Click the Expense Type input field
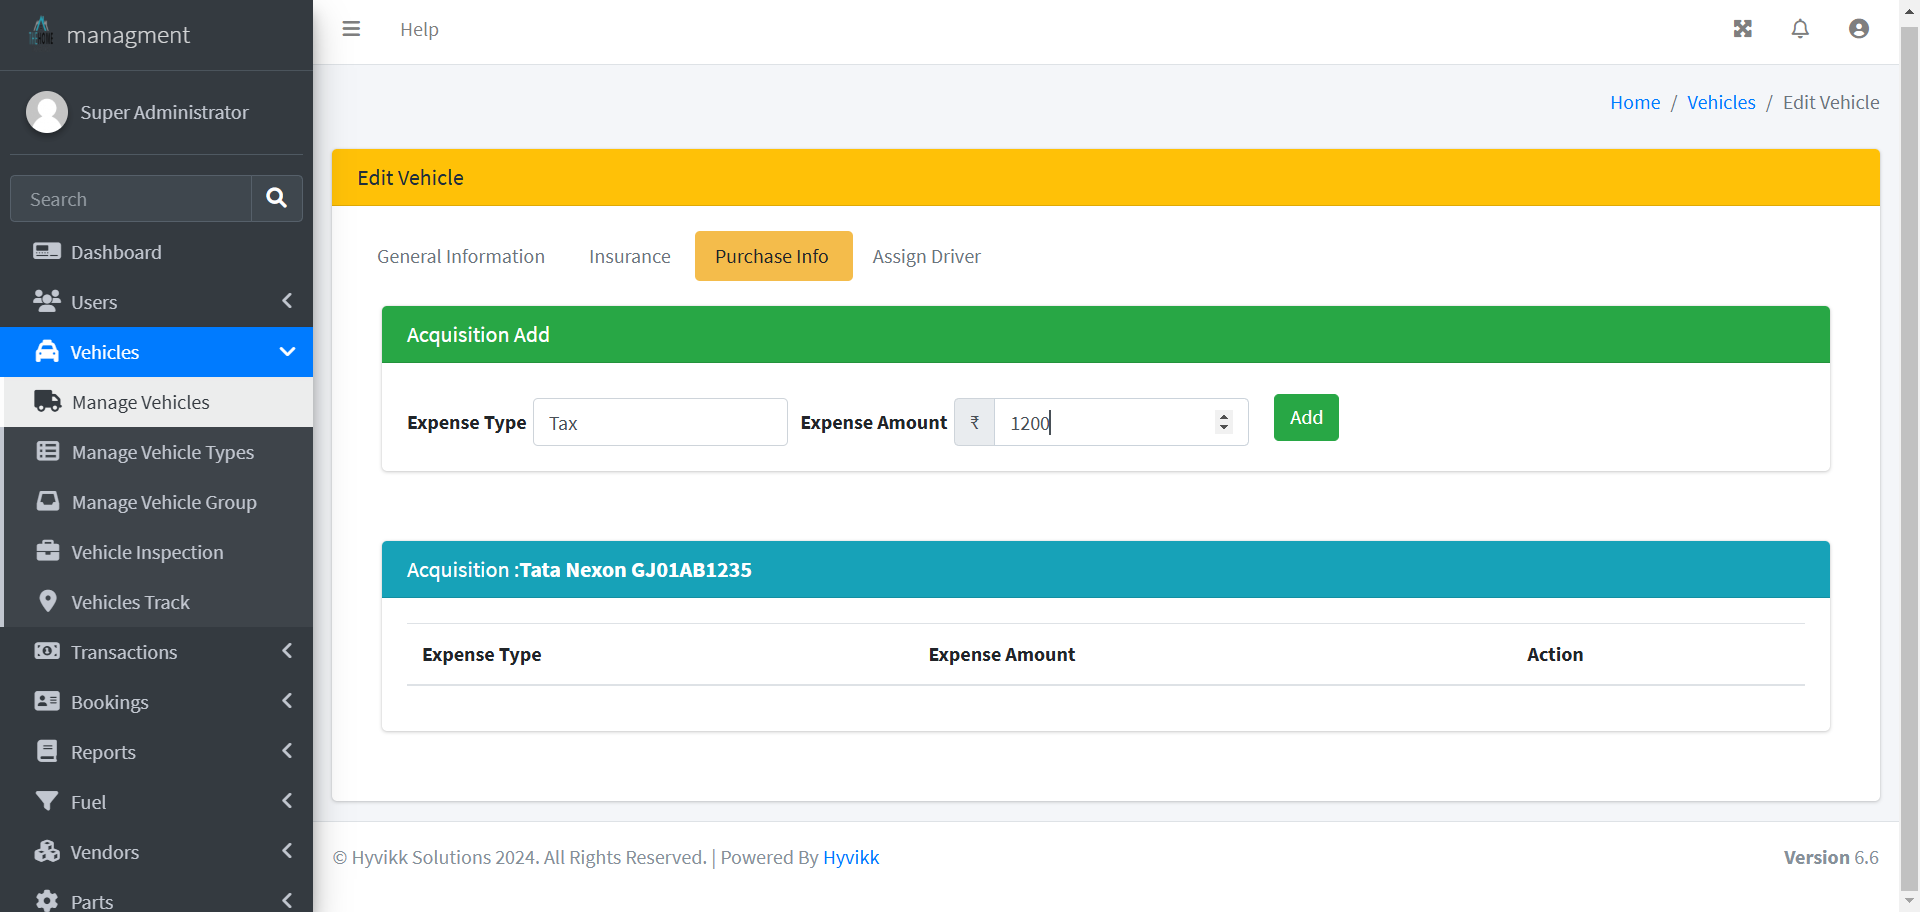Viewport: 1920px width, 912px height. coord(660,422)
